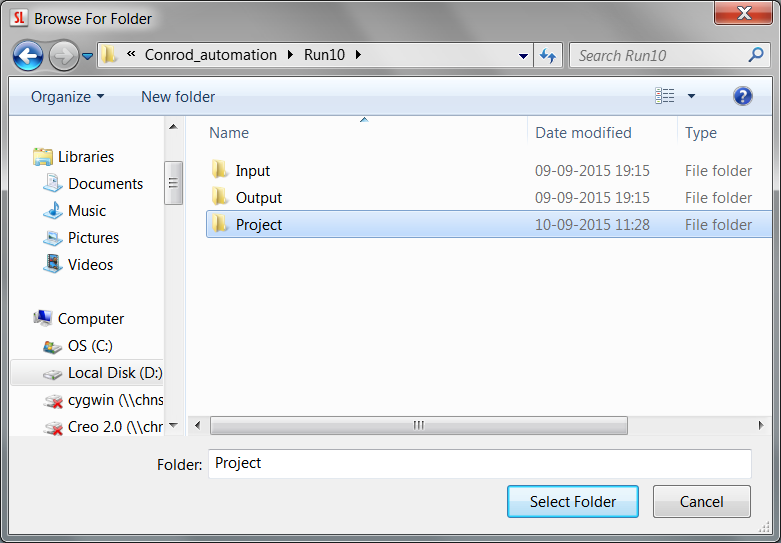Click disconnected Creo 2.0 drive icon

pyautogui.click(x=53, y=427)
